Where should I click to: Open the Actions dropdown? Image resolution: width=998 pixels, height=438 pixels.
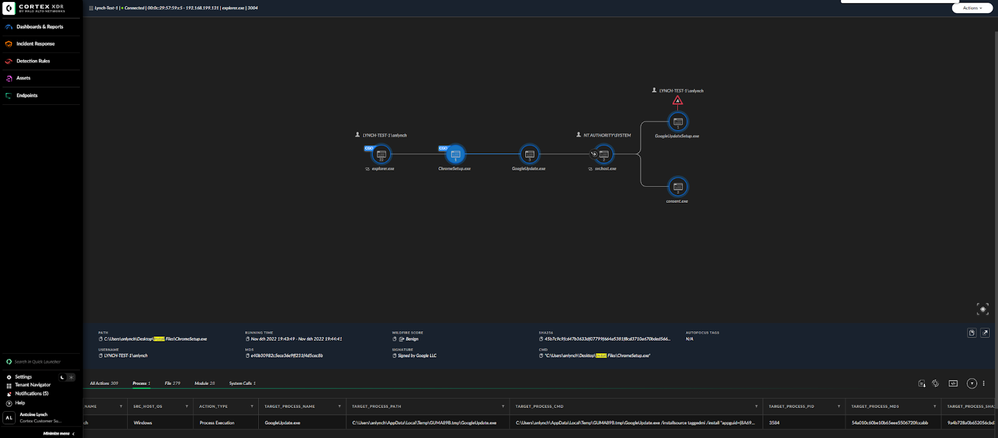coord(972,8)
